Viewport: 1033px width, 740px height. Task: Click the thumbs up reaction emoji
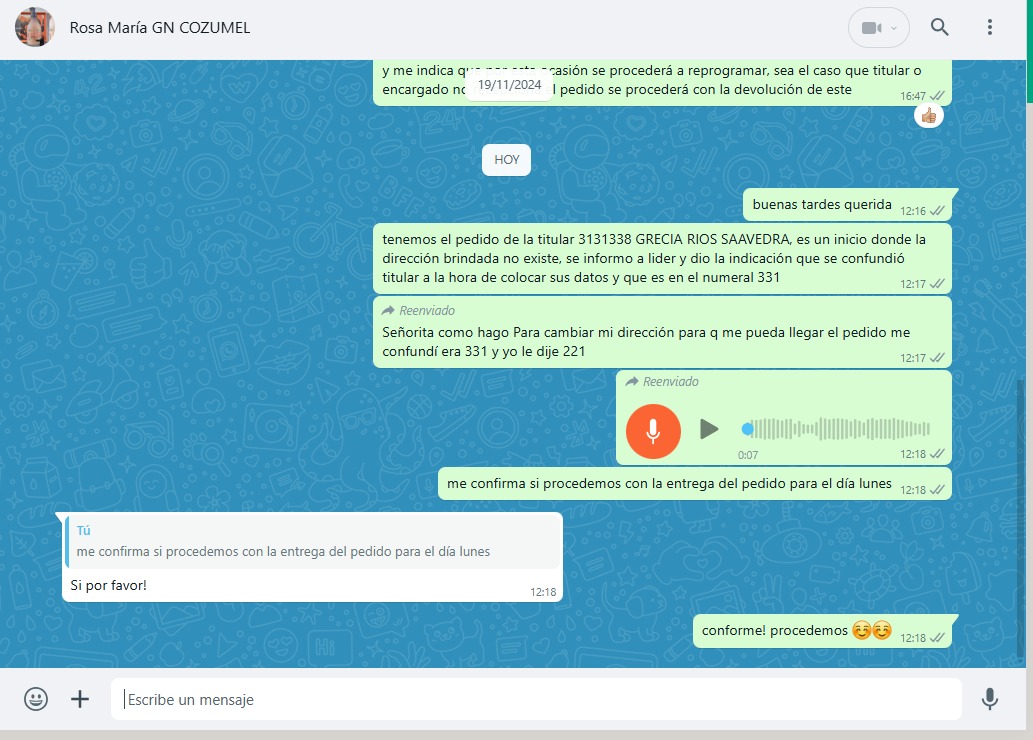click(929, 116)
